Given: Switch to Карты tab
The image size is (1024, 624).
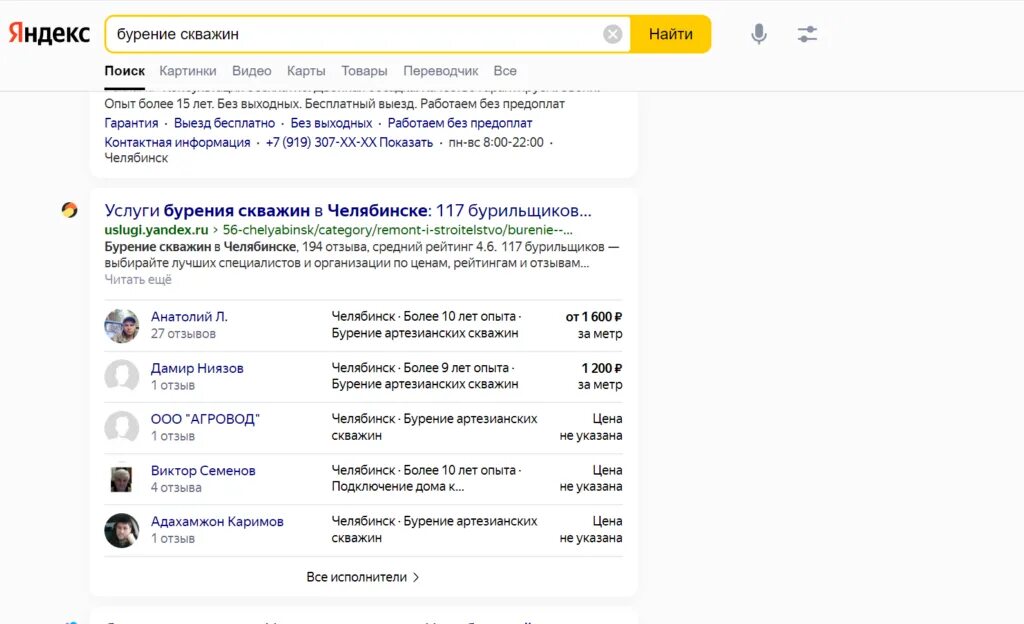Looking at the screenshot, I should [306, 71].
